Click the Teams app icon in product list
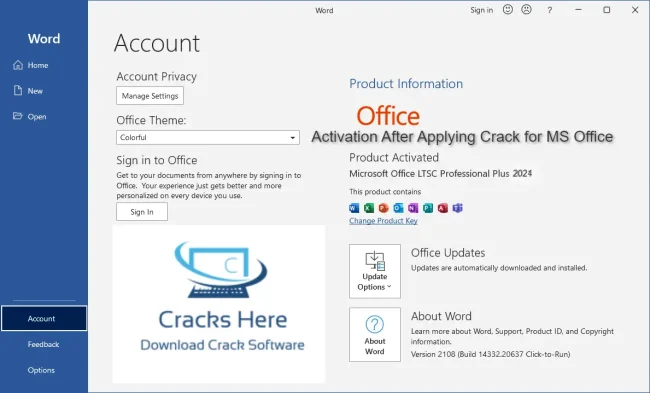Viewport: 650px width, 393px height. point(457,208)
